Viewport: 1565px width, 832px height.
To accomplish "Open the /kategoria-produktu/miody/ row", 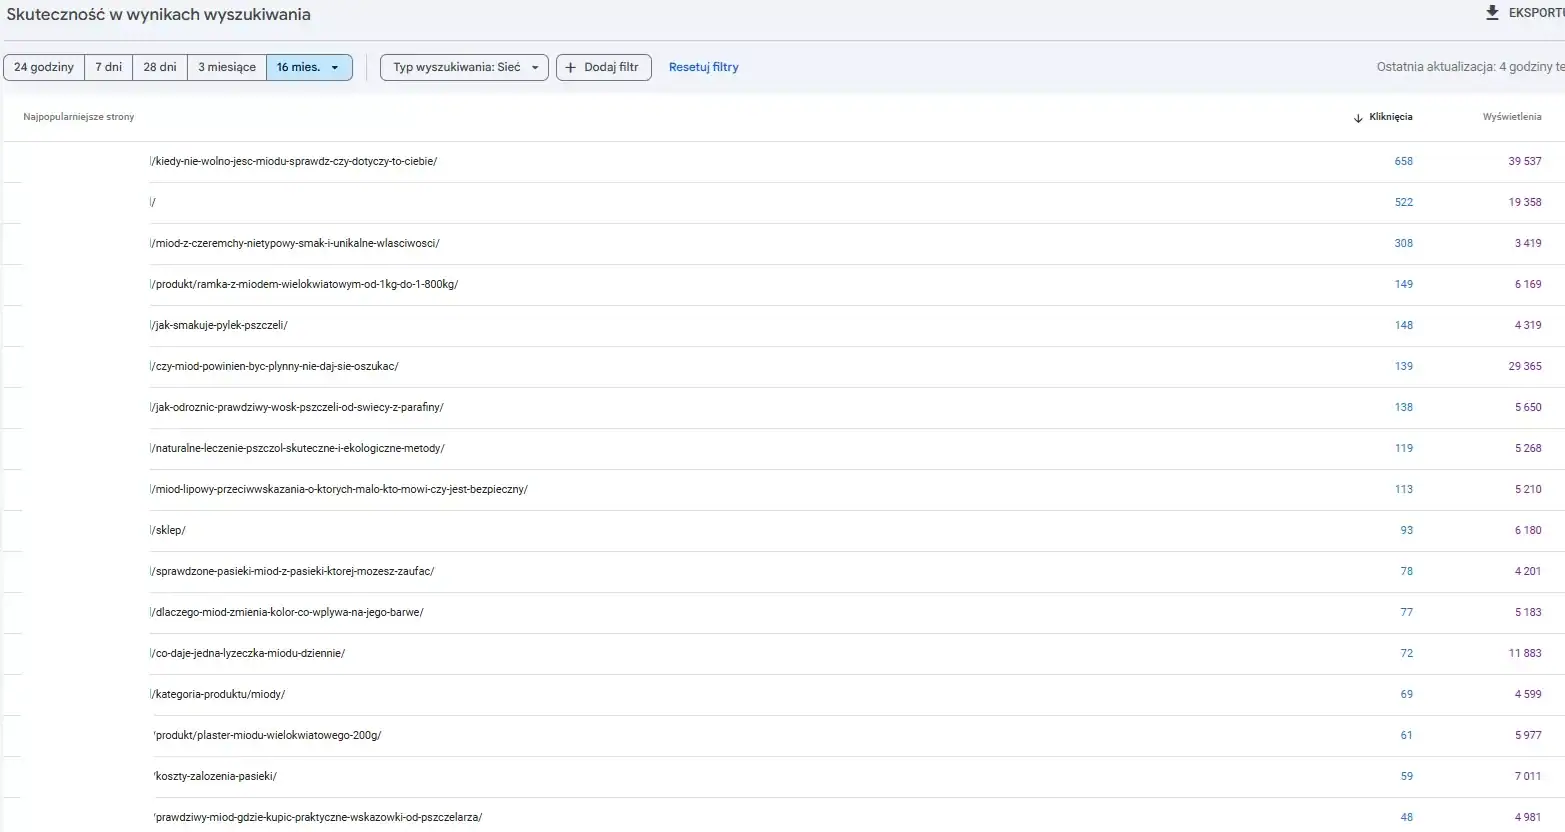I will click(218, 694).
